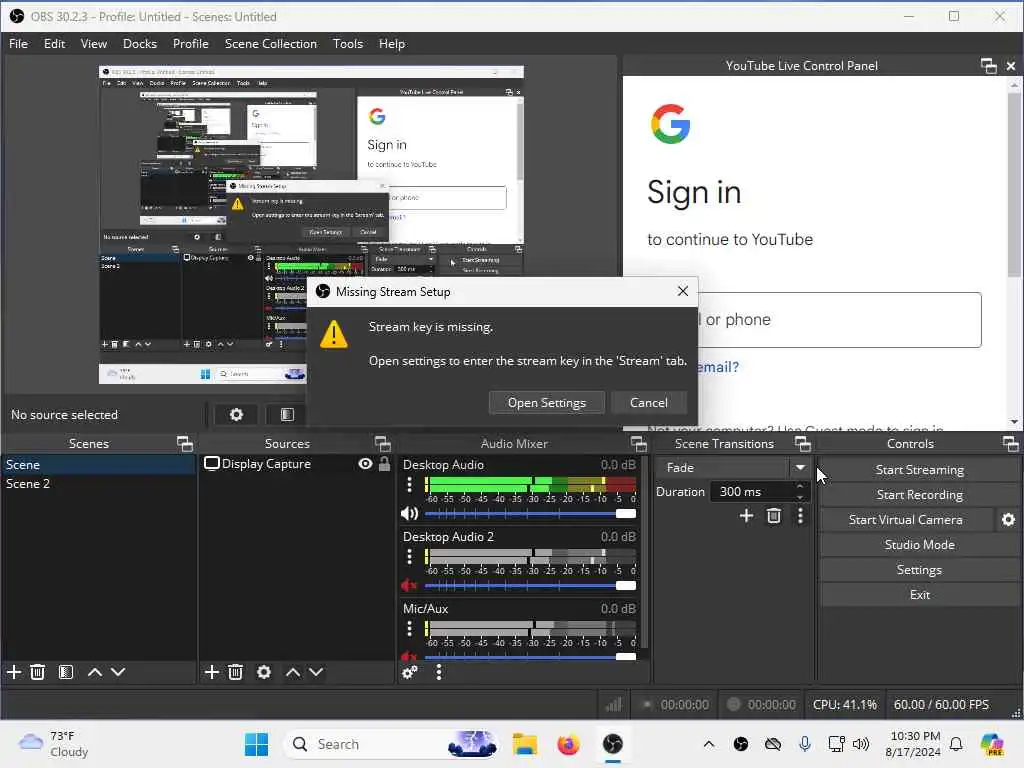
Task: Add a new scene with plus icon
Action: tap(14, 672)
